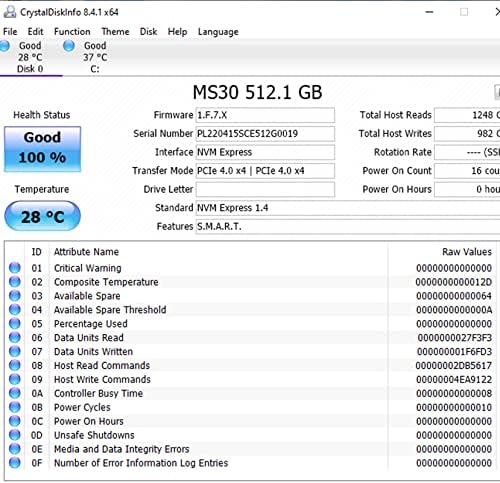Click status dot for Media and Data Integrity Errors
Image resolution: width=500 pixels, height=483 pixels.
[x=15, y=449]
